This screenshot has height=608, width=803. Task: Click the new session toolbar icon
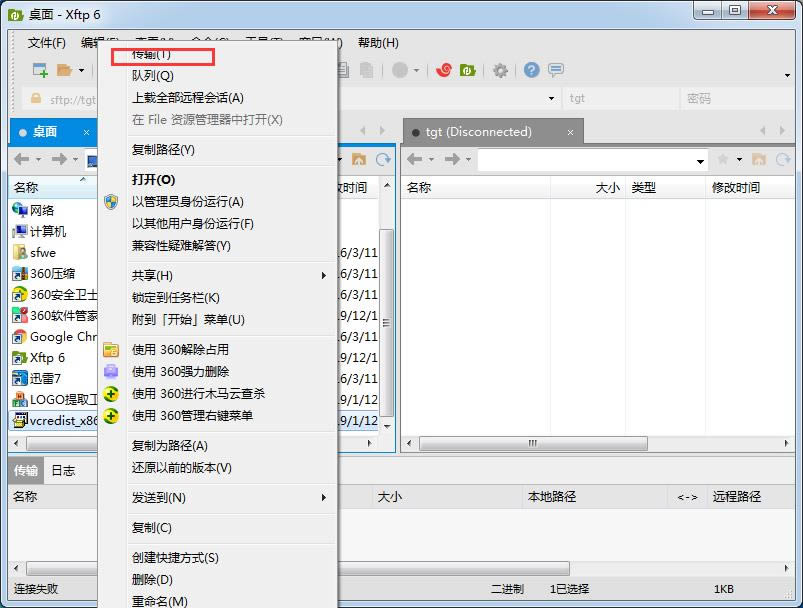tap(40, 70)
